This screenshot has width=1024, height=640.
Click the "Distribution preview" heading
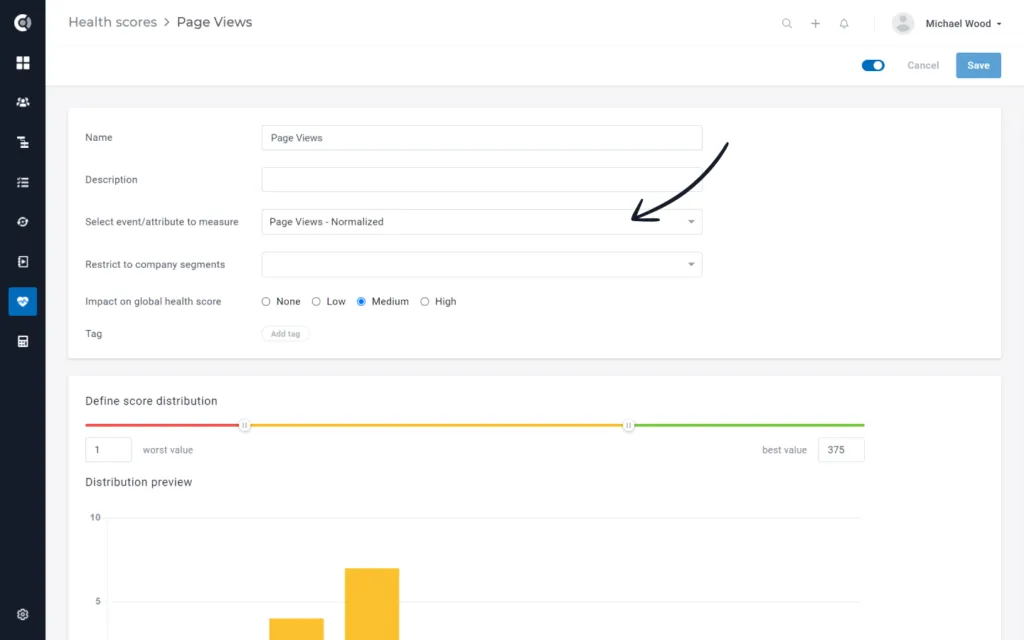[x=138, y=482]
